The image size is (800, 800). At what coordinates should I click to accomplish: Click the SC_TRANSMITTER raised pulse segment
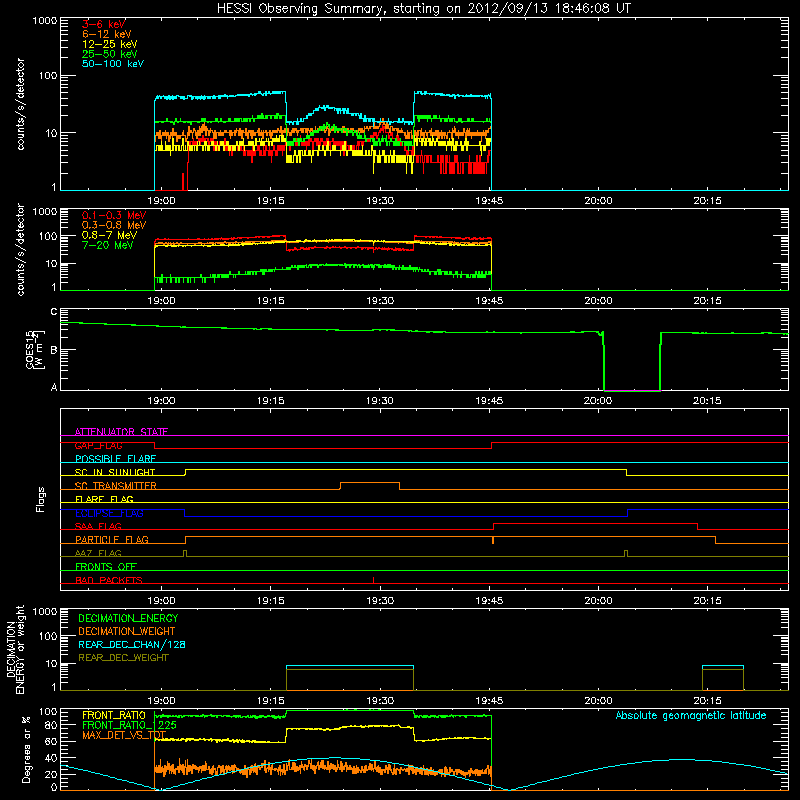[370, 483]
